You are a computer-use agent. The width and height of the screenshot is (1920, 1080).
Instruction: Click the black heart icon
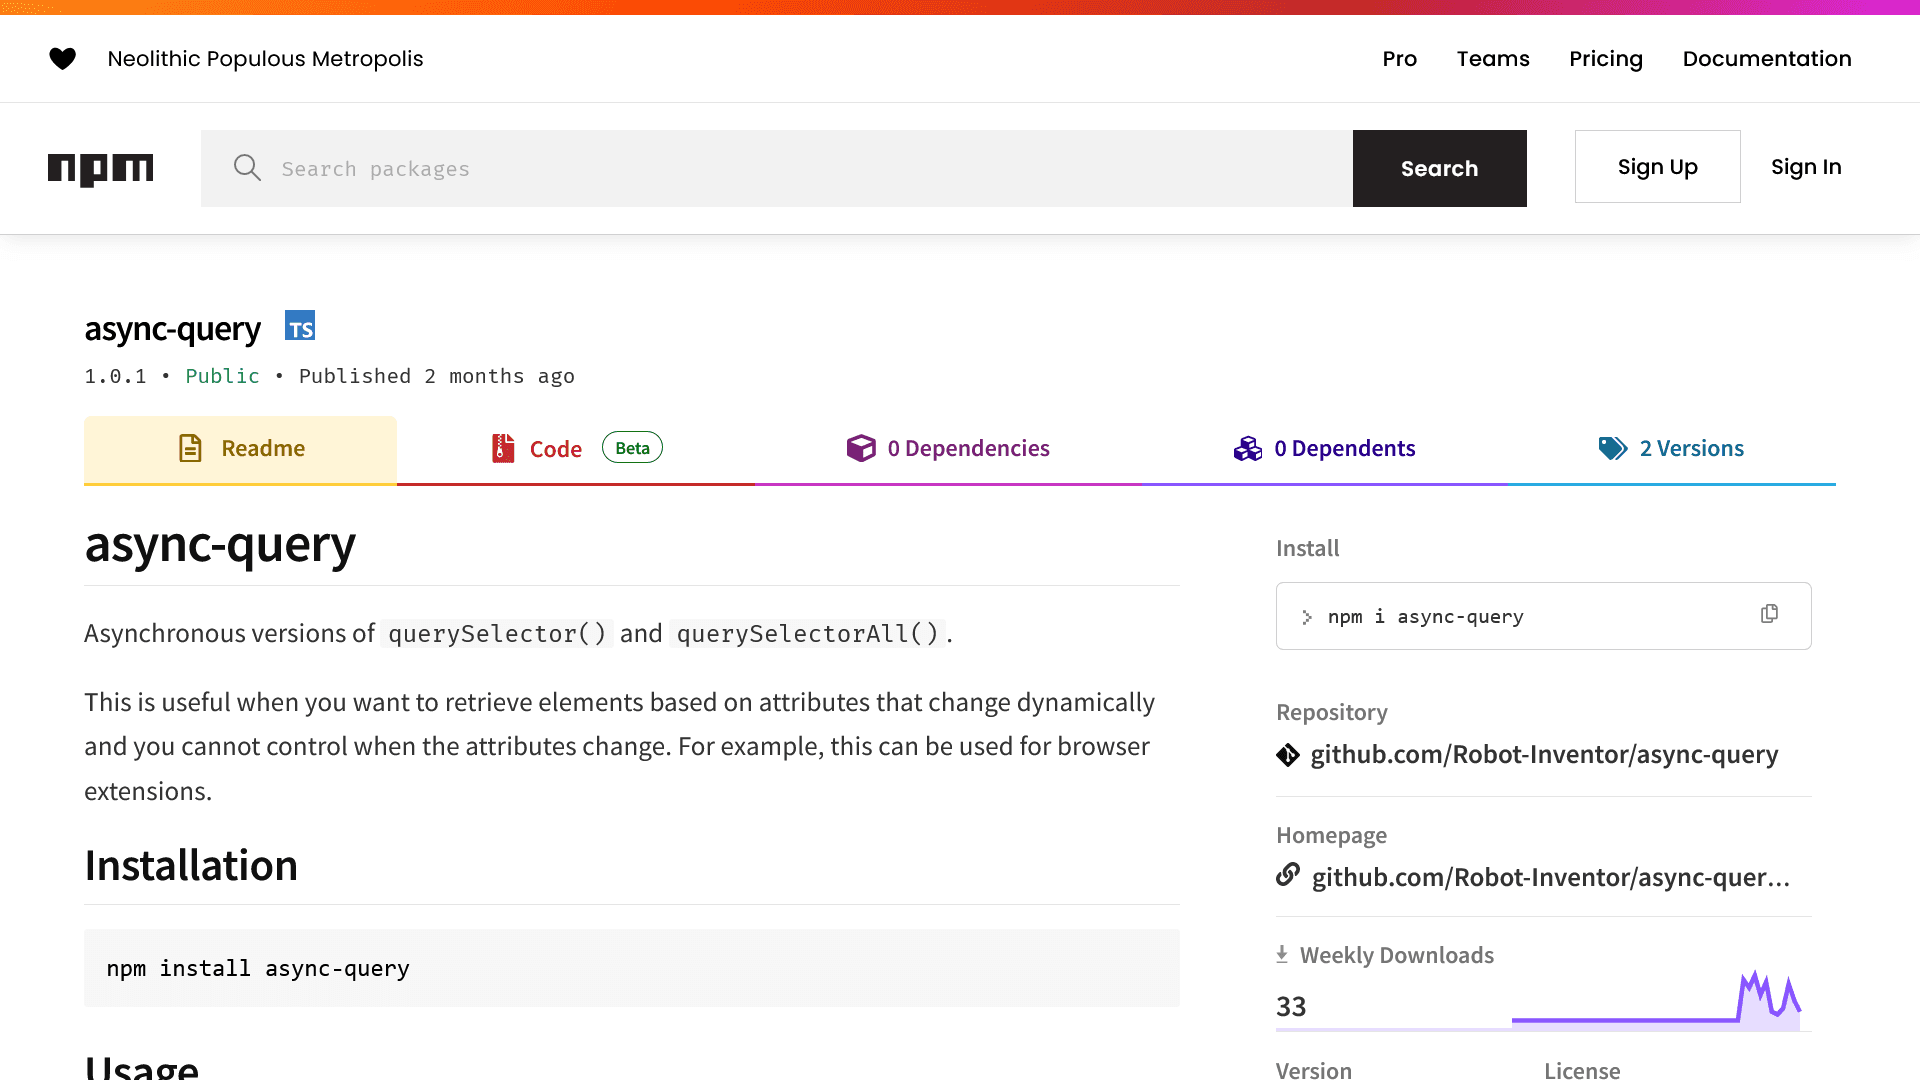click(x=62, y=59)
